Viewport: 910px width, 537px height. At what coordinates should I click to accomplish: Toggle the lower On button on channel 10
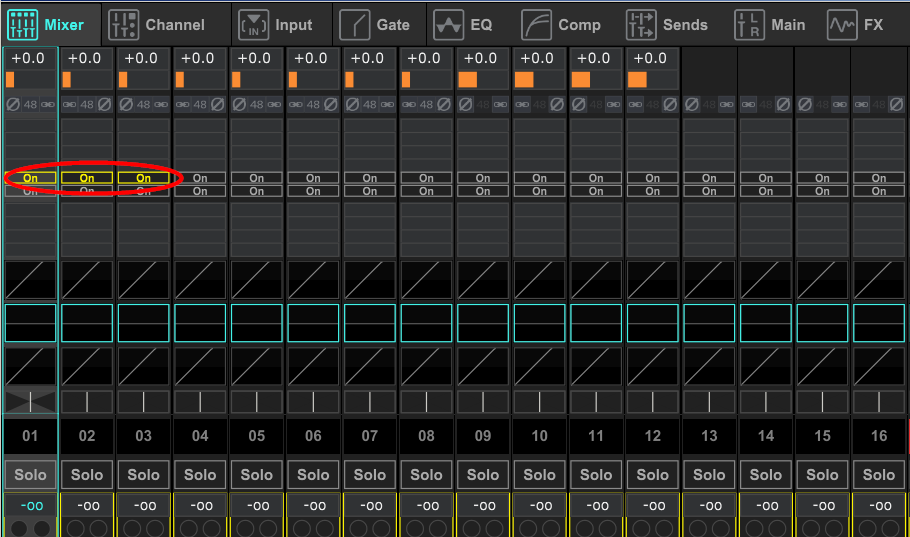(x=540, y=191)
